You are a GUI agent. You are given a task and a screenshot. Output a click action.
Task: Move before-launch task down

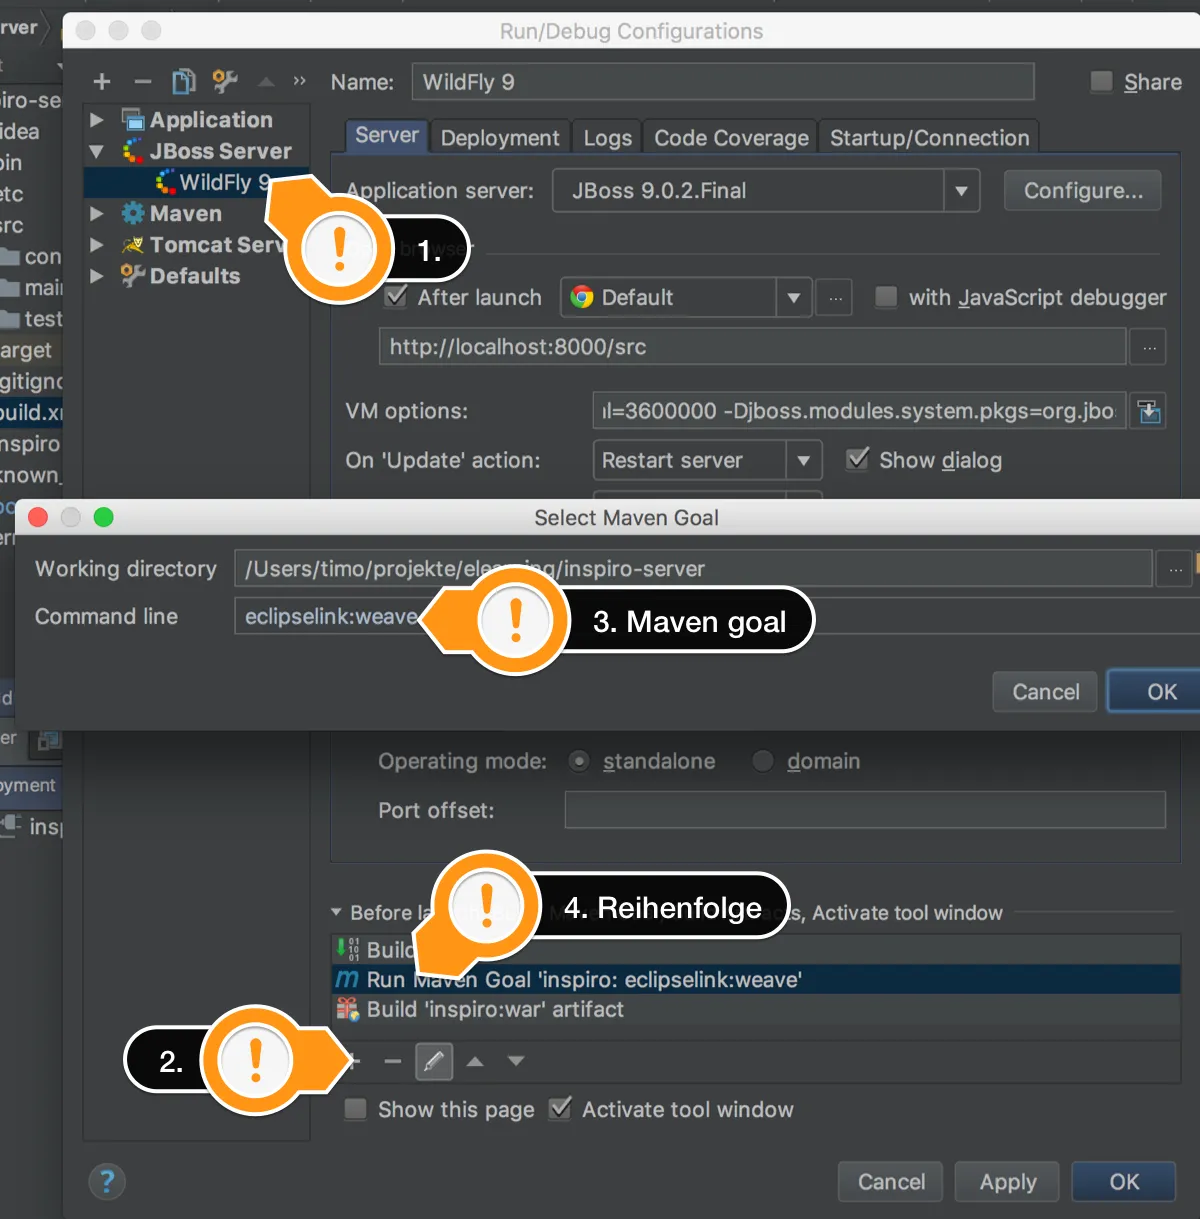coord(516,1061)
